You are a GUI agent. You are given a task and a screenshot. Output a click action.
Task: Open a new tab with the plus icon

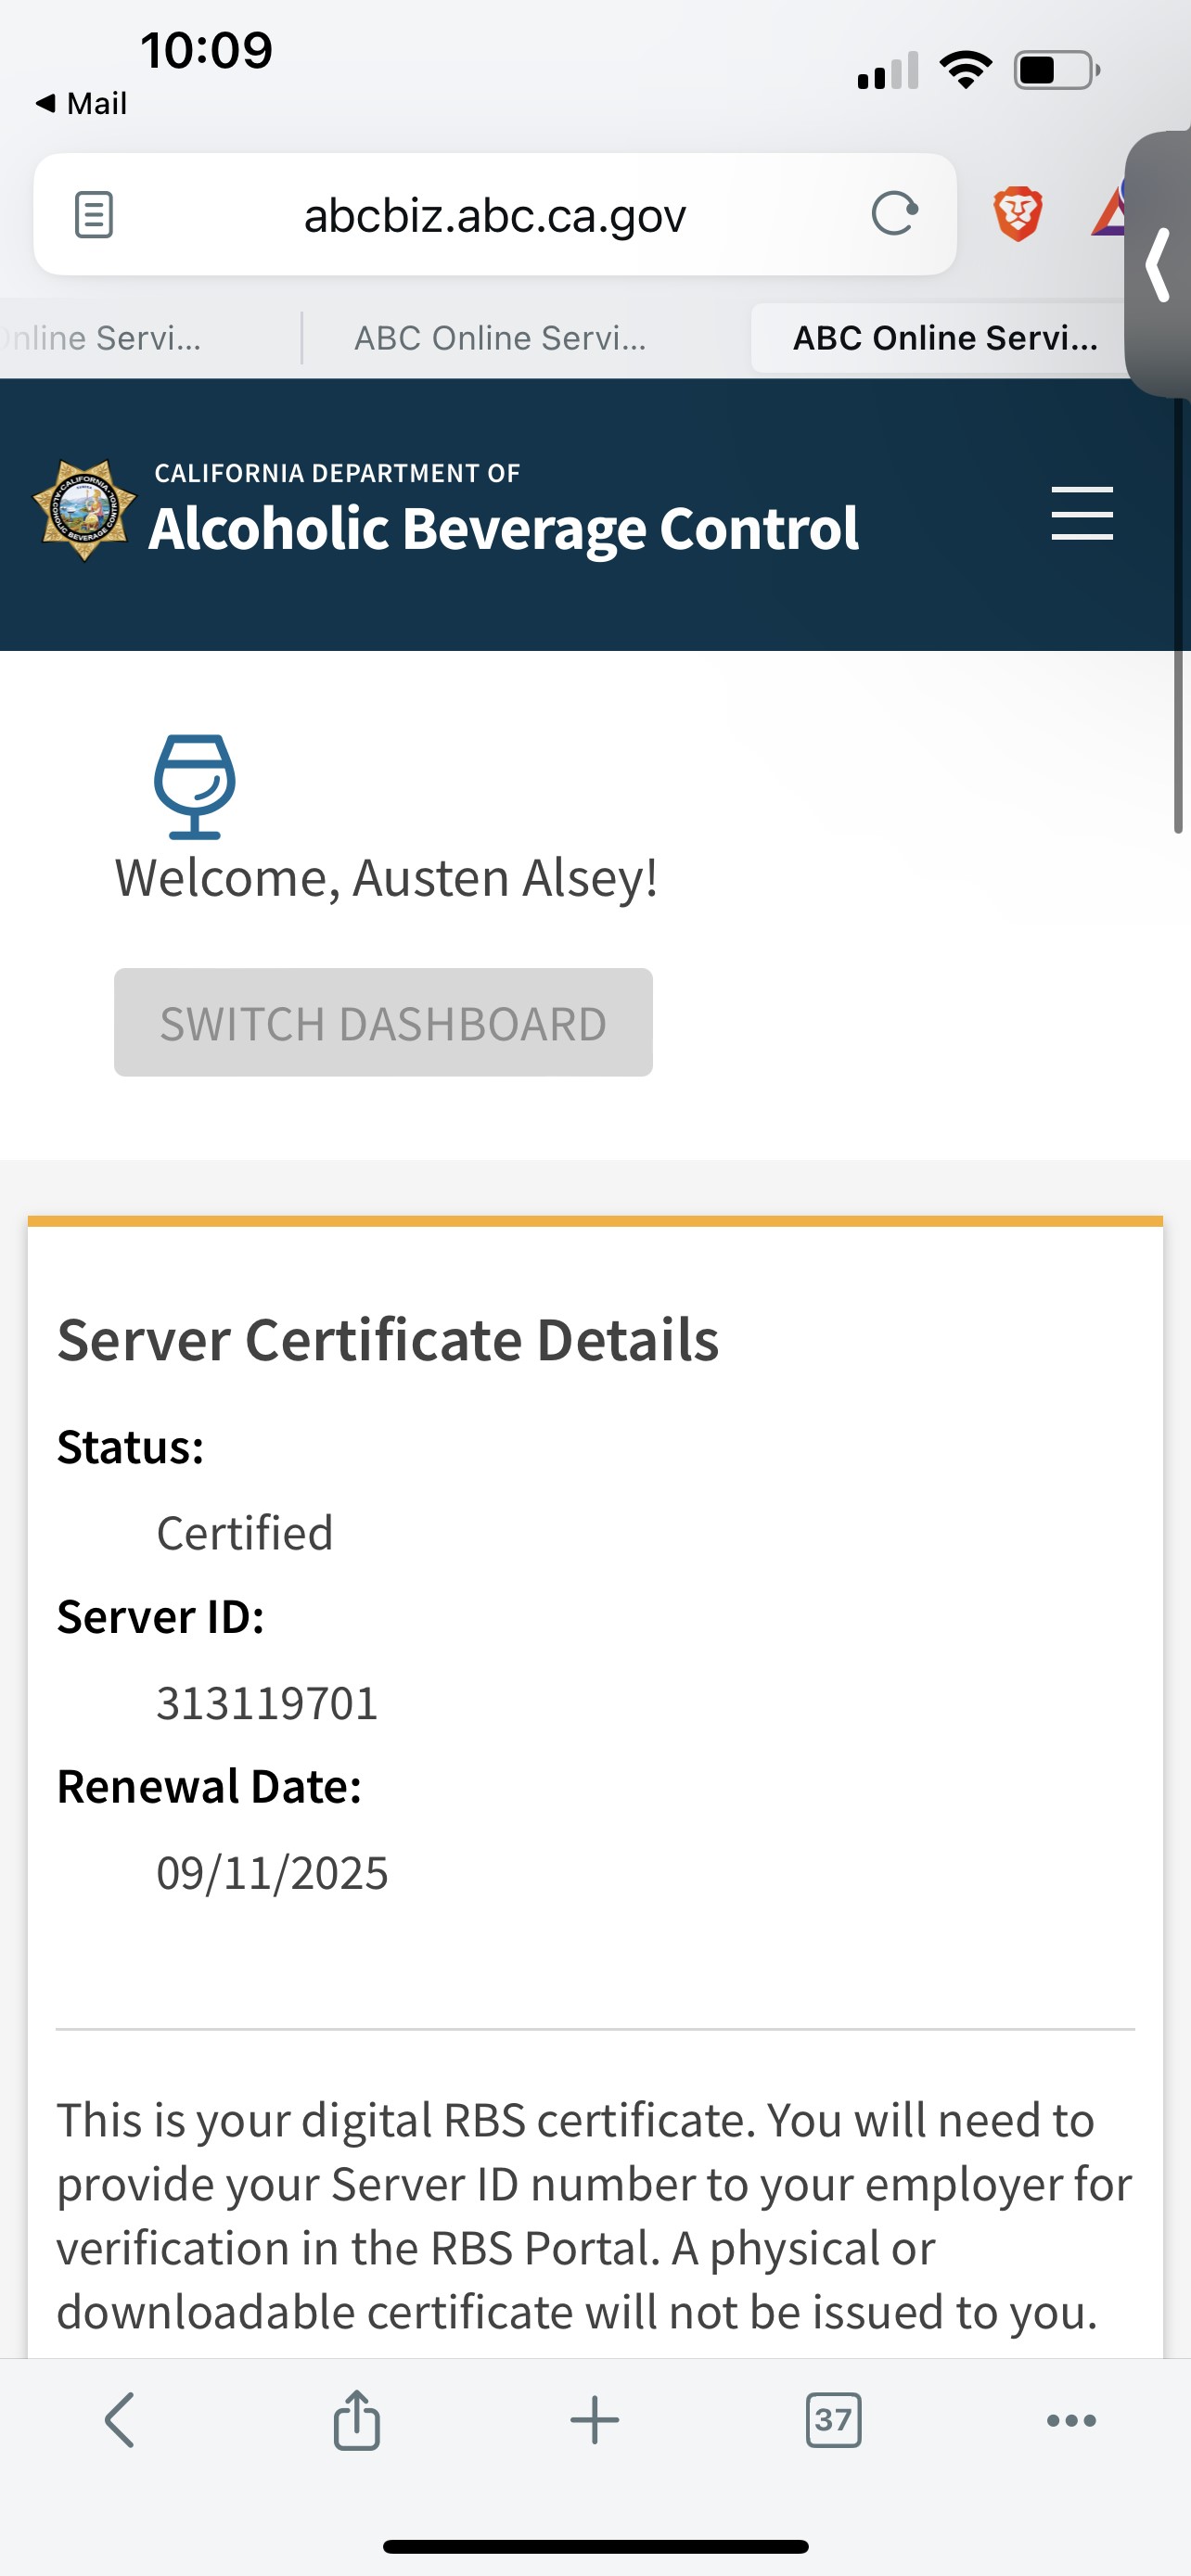click(x=595, y=2420)
